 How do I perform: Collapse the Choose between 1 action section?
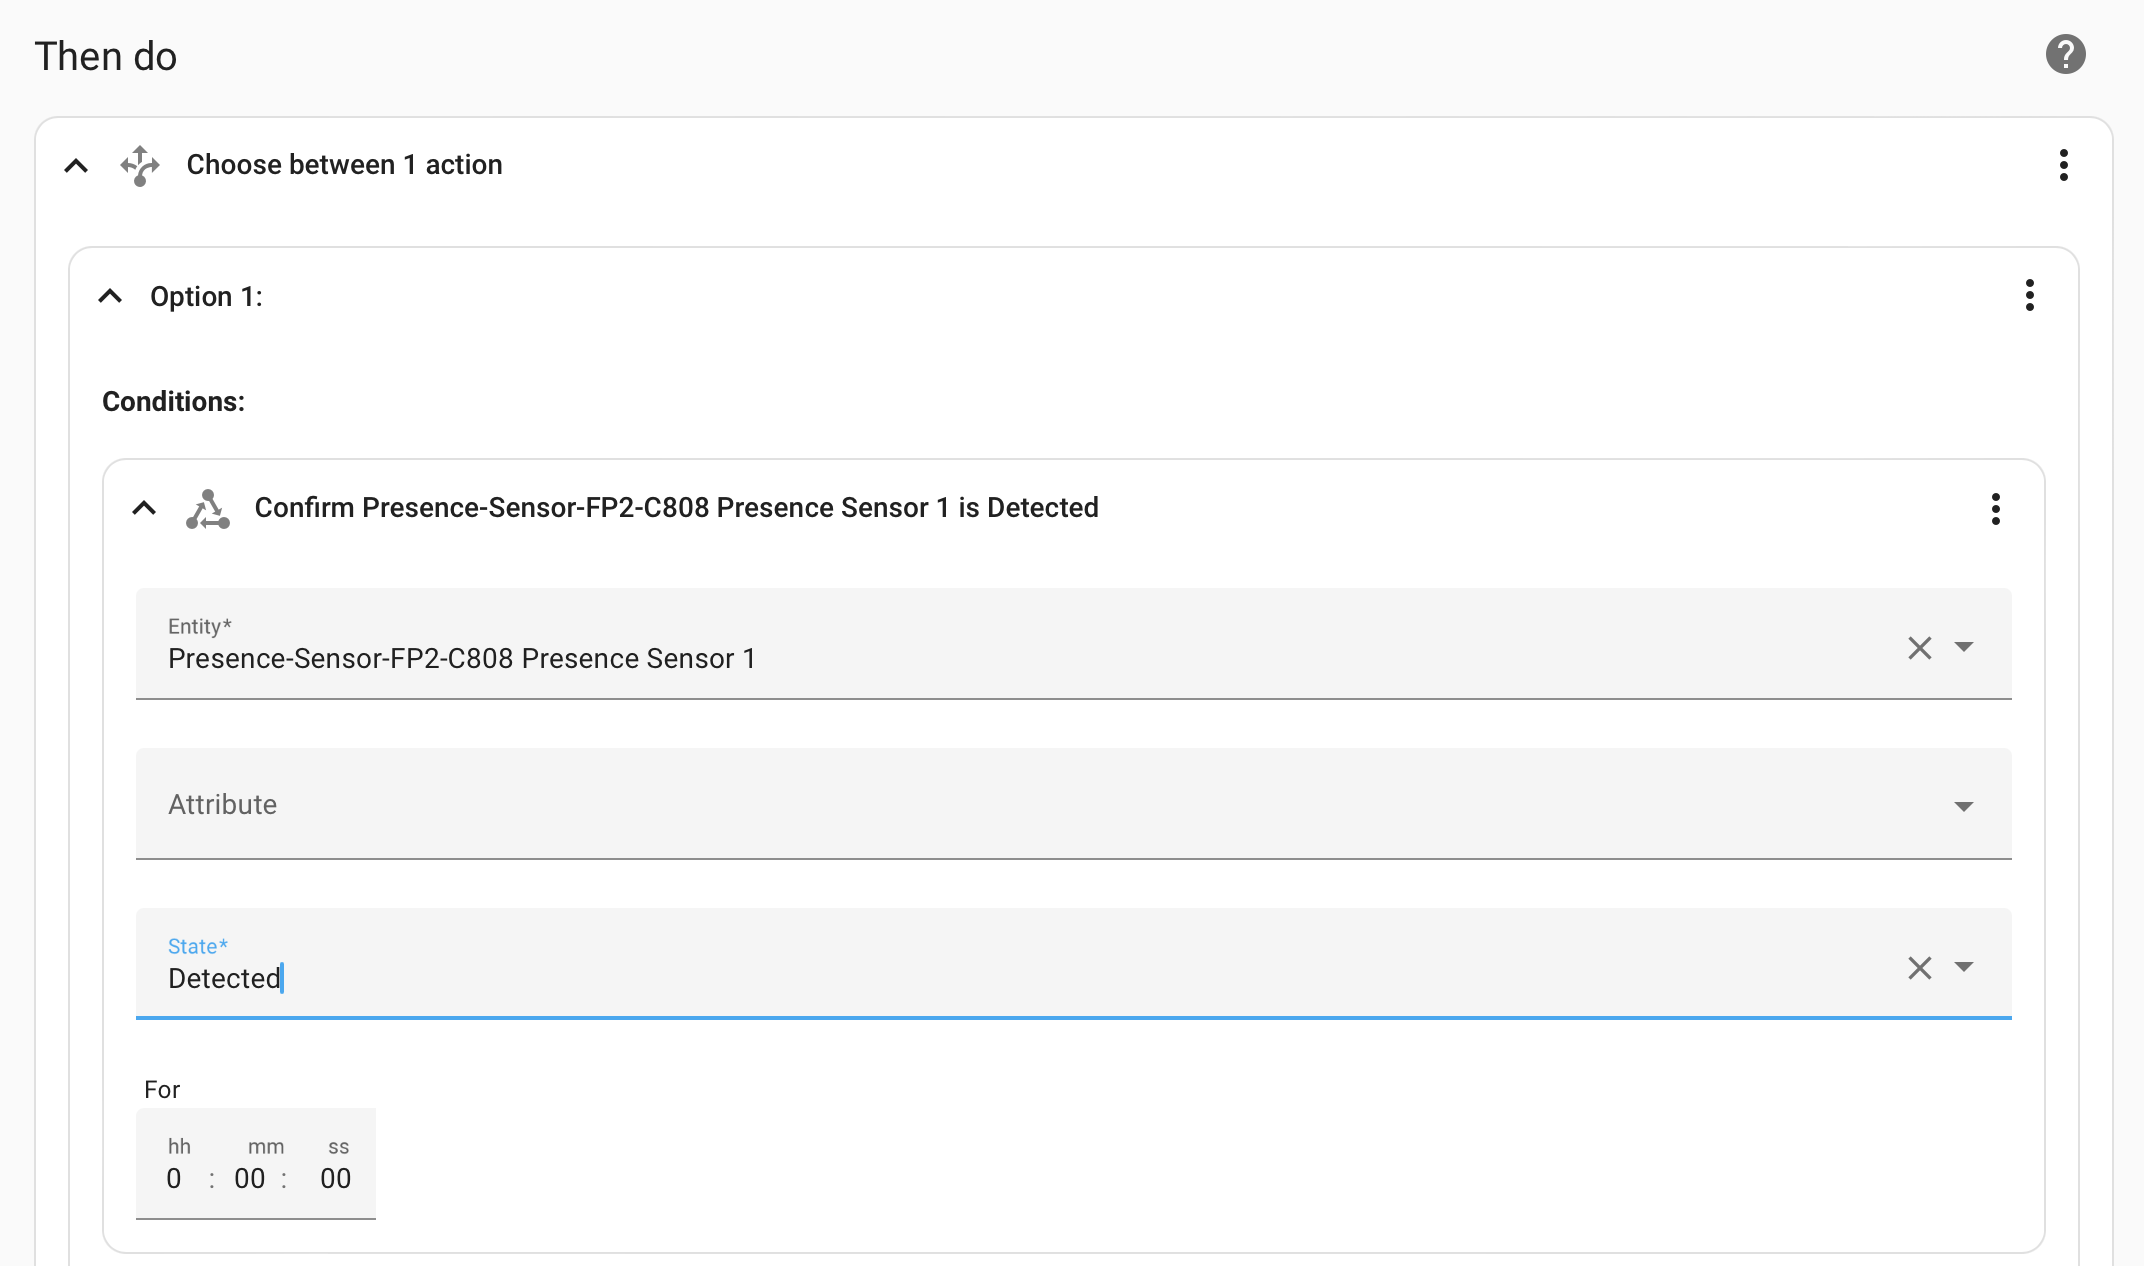75,165
